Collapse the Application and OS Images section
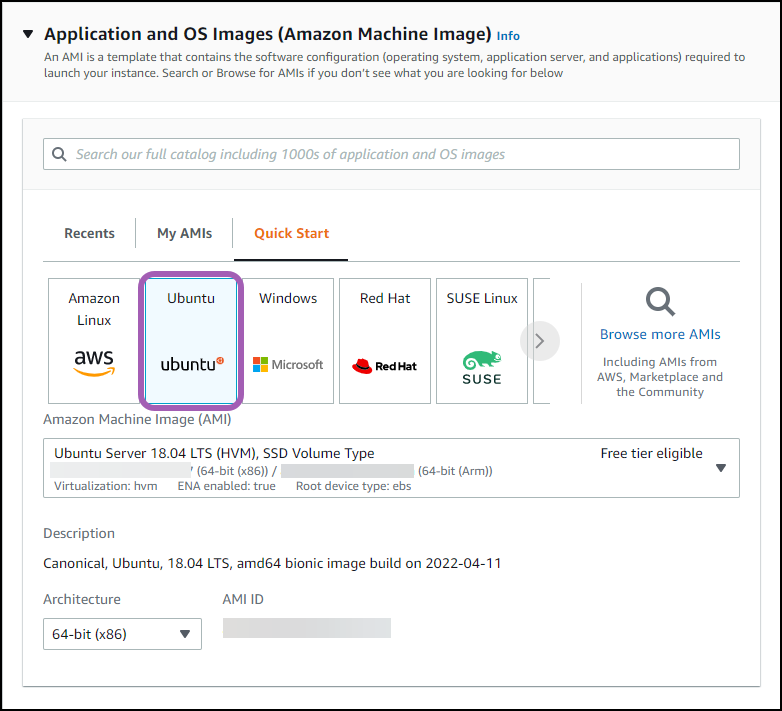The height and width of the screenshot is (711, 782). (x=28, y=34)
